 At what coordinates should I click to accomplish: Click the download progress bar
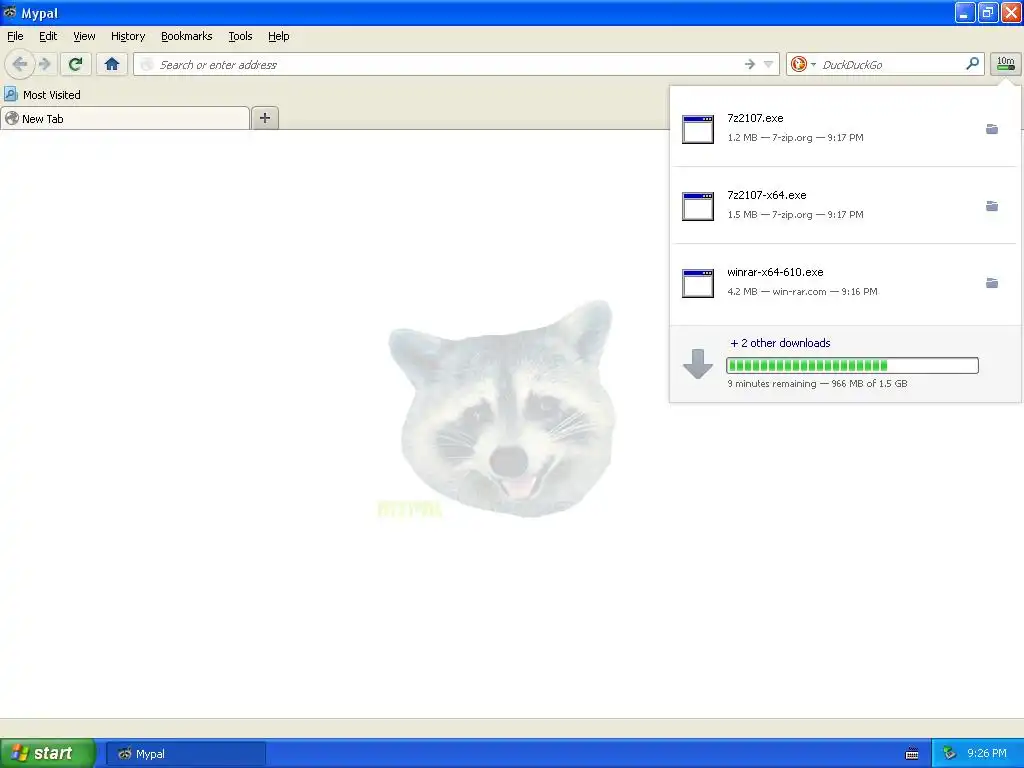(852, 365)
